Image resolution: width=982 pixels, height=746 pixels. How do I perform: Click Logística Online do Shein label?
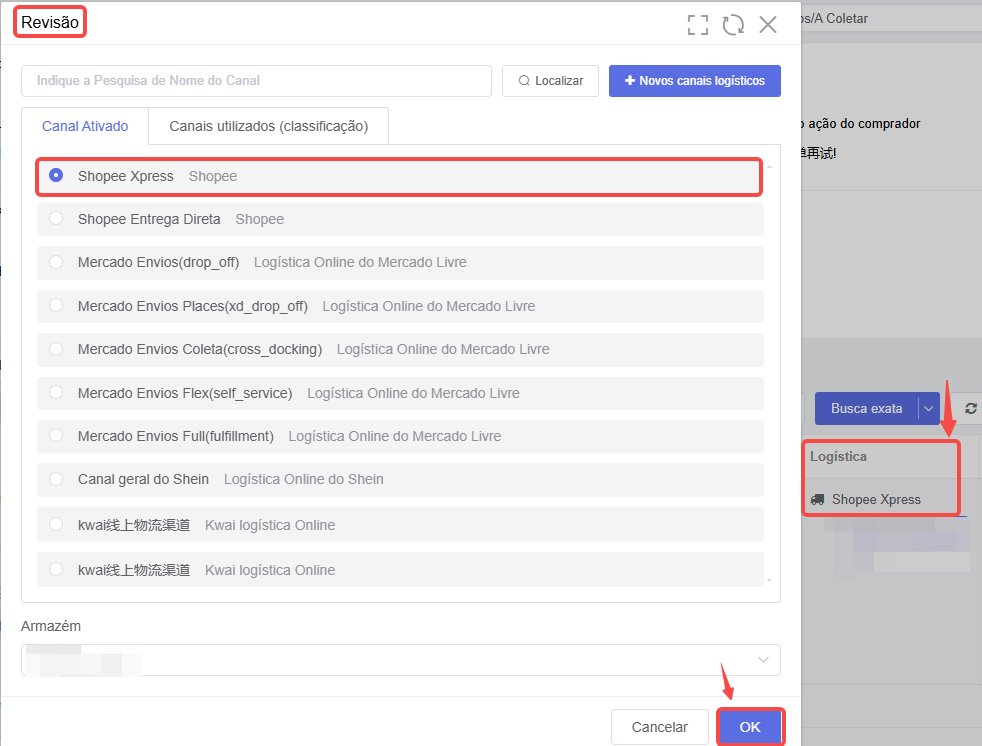304,479
